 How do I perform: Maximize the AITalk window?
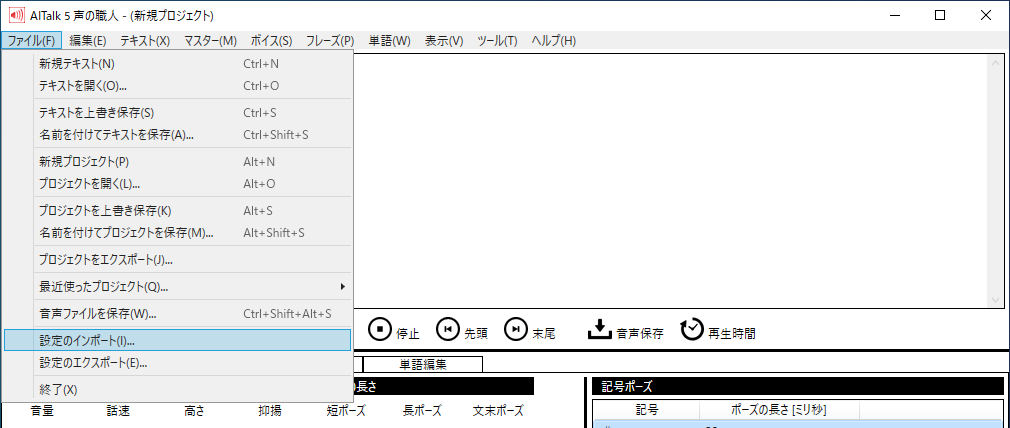940,15
